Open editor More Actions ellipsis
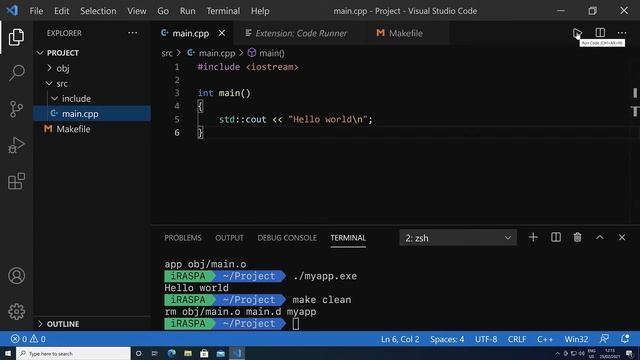Image resolution: width=640 pixels, height=360 pixels. tap(622, 33)
